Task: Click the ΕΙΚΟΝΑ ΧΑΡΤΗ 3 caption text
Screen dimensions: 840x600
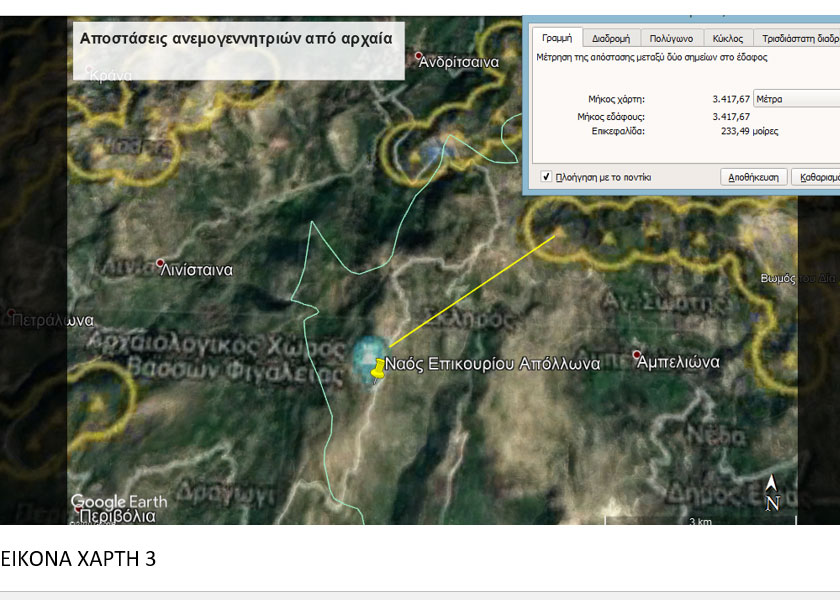Action: [x=78, y=559]
